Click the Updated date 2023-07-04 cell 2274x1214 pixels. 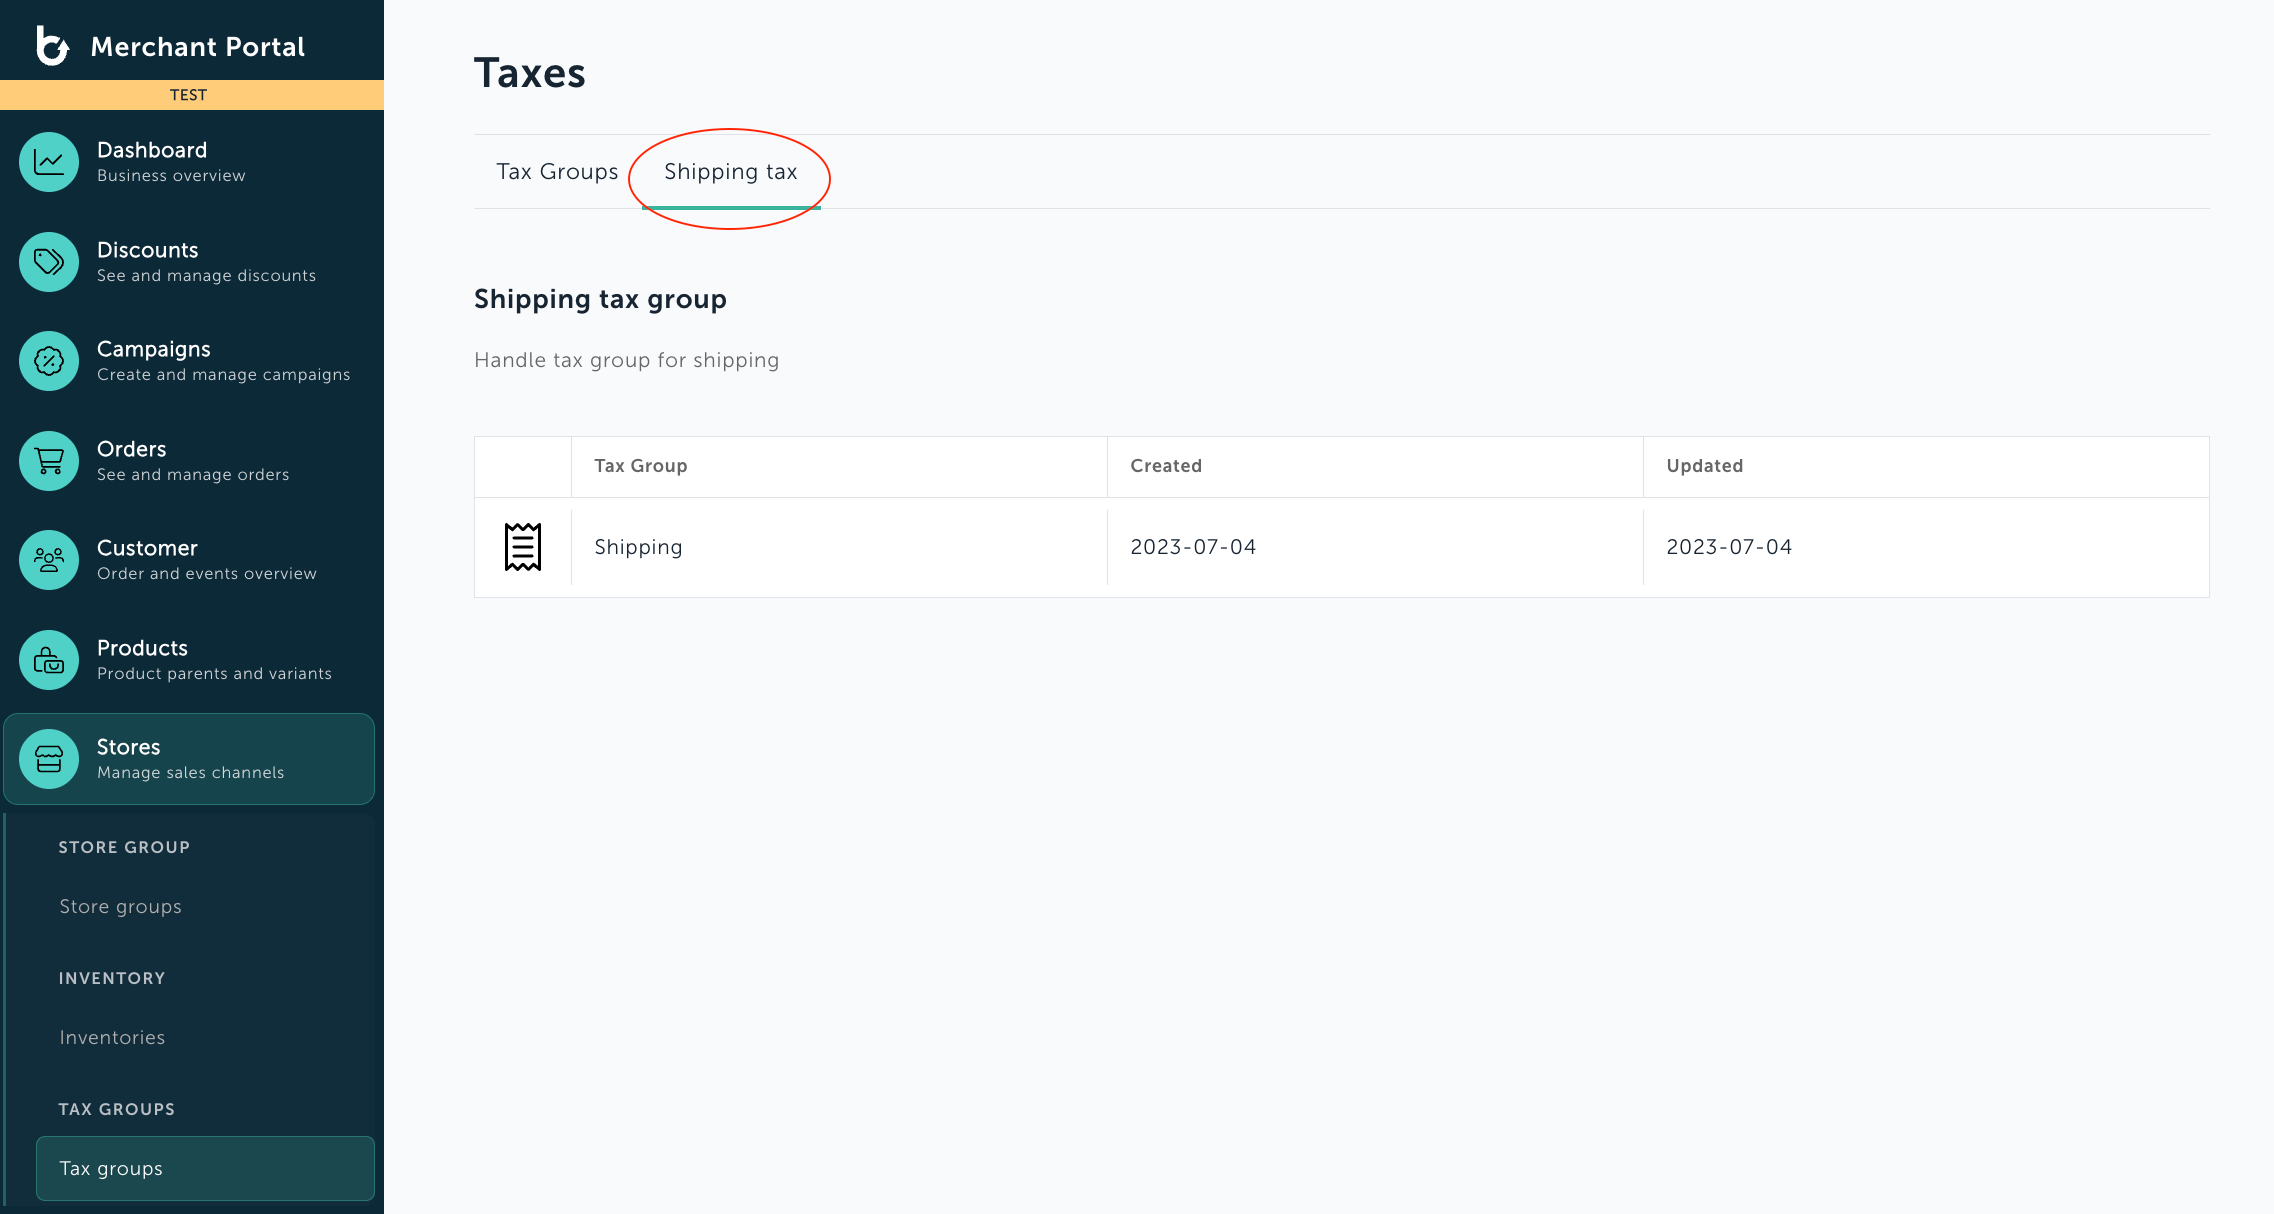coord(1926,547)
